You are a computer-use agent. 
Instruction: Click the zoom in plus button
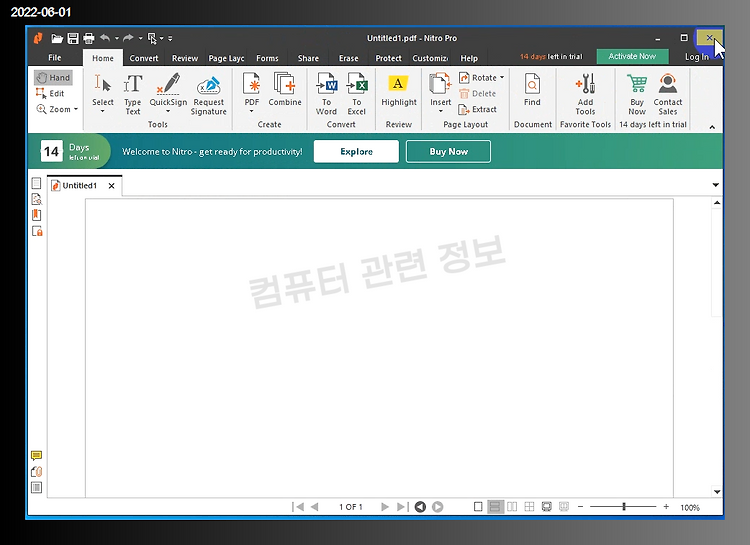[x=666, y=506]
